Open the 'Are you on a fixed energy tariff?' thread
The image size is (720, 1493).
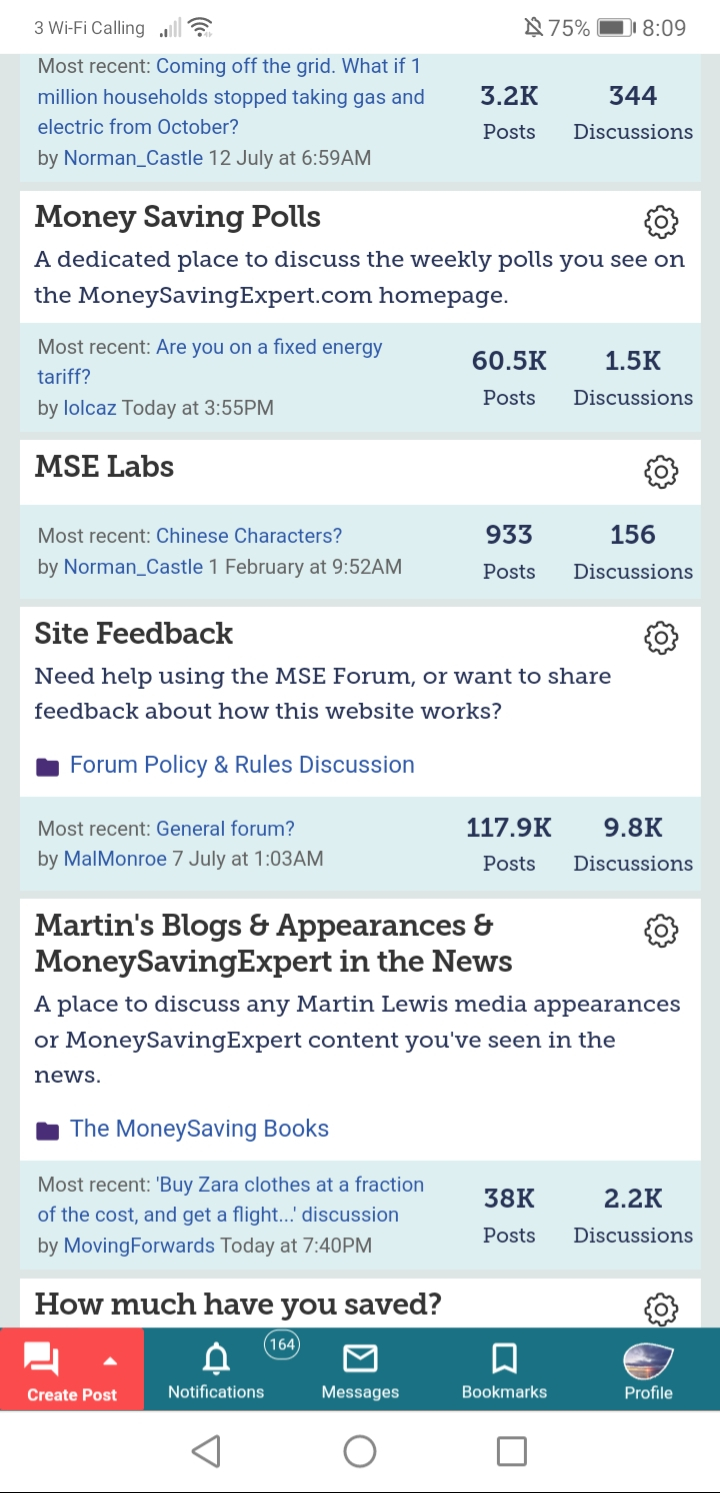pyautogui.click(x=210, y=362)
